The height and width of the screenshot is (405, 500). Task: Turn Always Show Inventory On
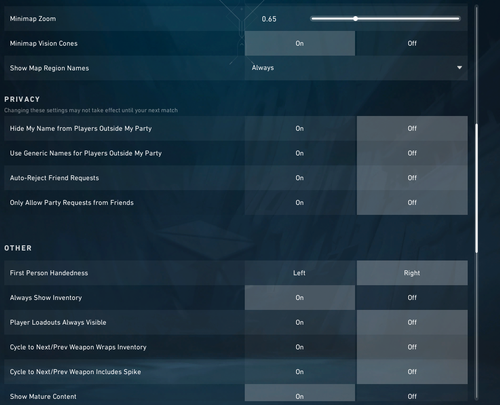coord(300,298)
